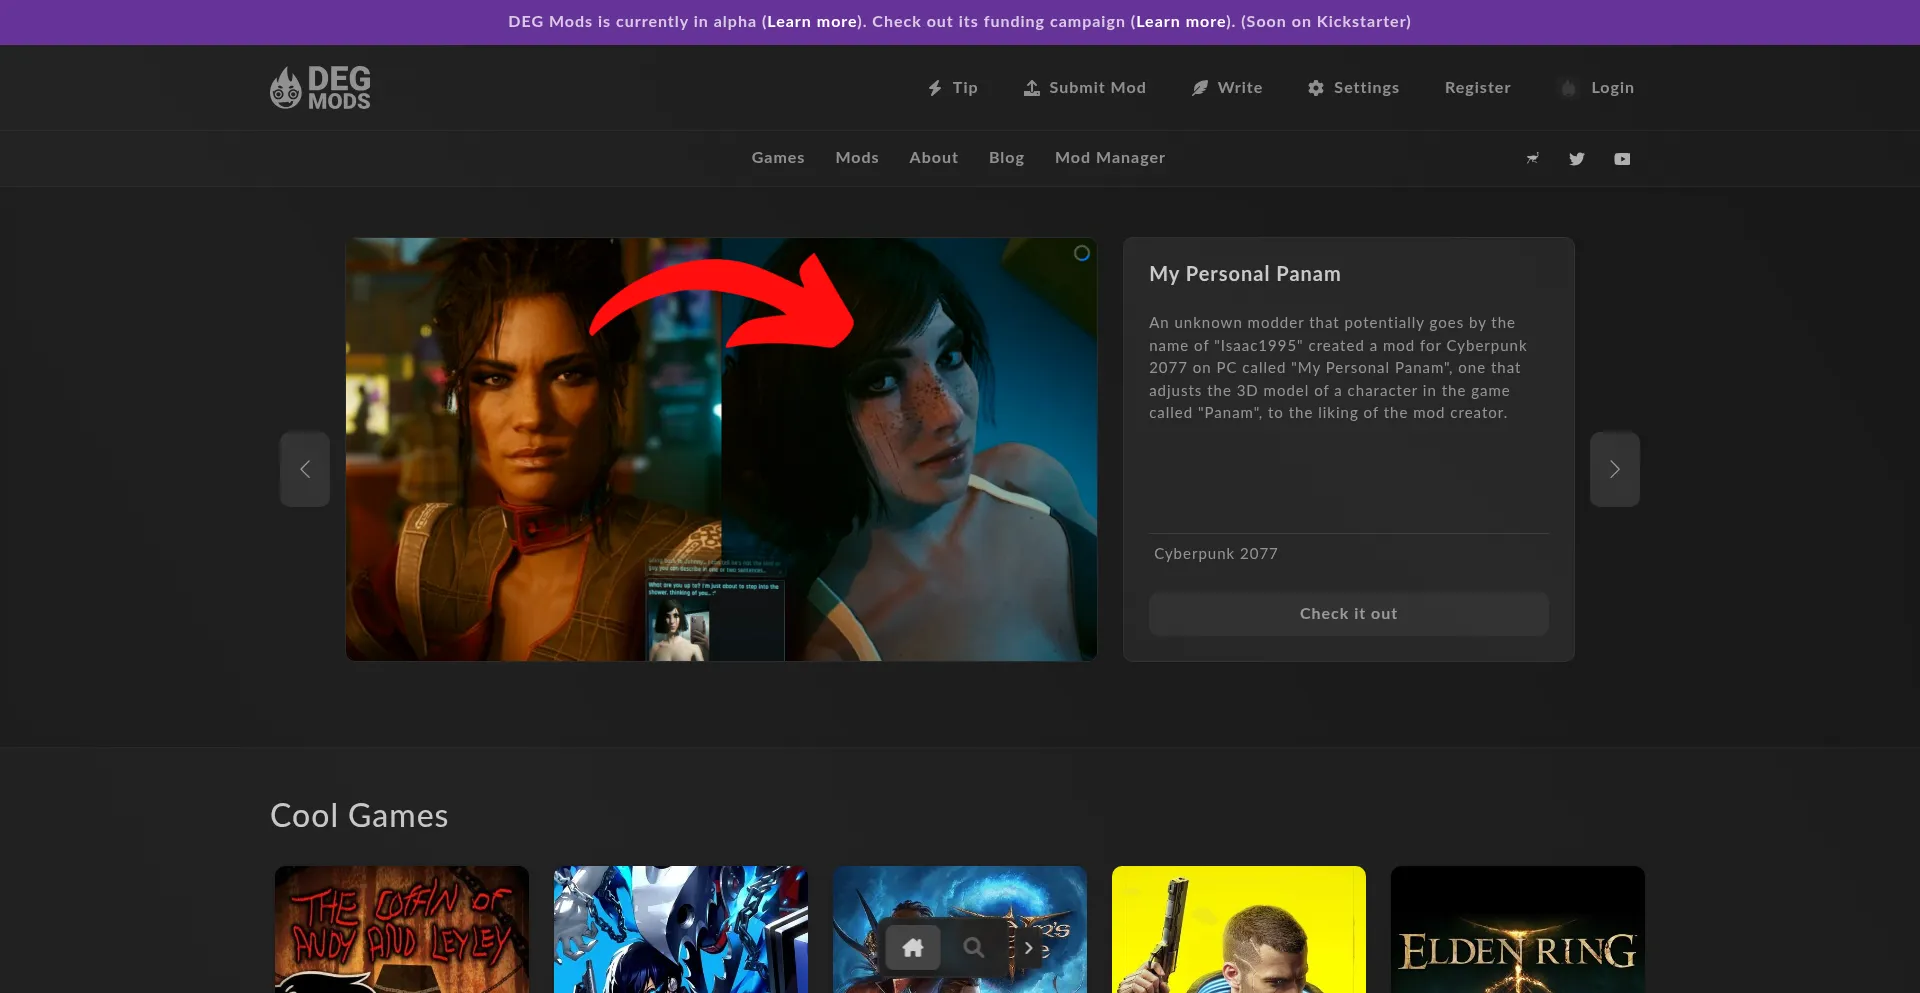Click the Login link
The width and height of the screenshot is (1920, 993).
coord(1611,88)
